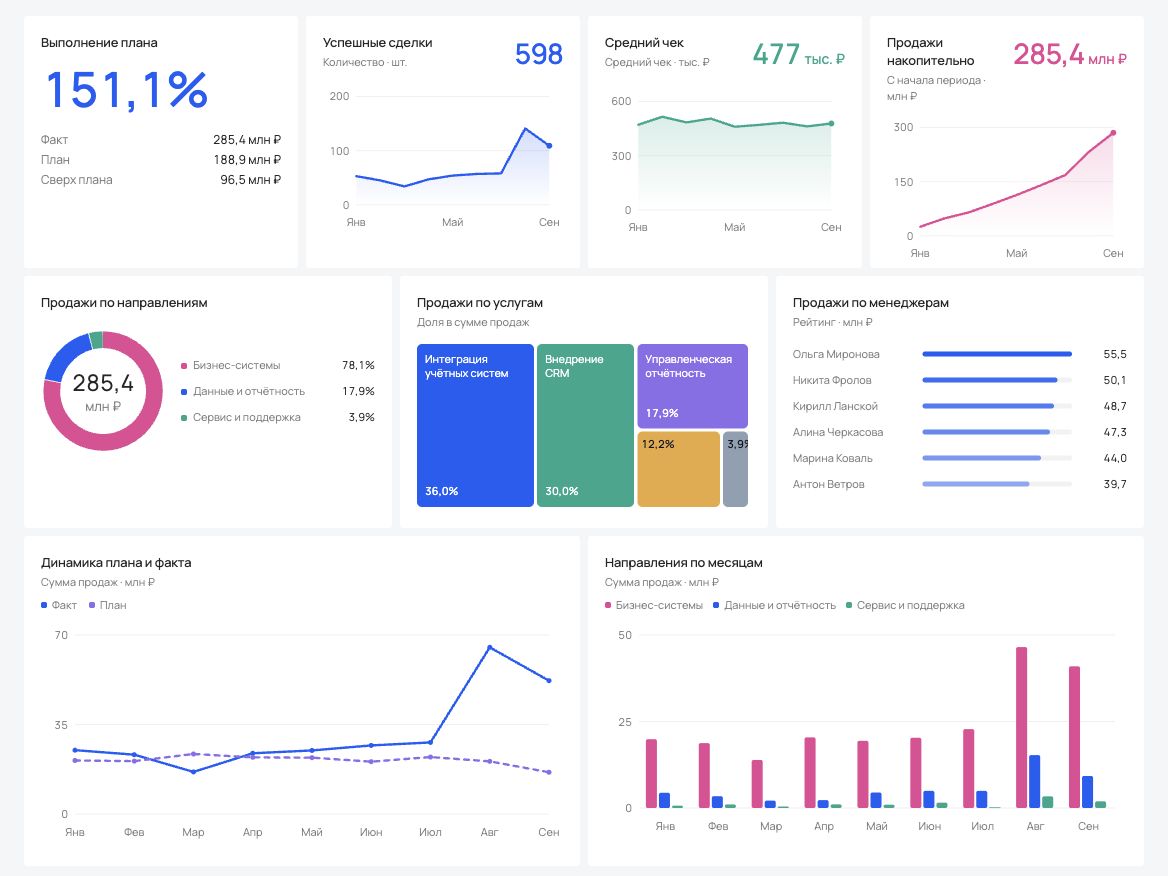Select Данные и отчётность 17,9% in the donut legend
Image resolution: width=1168 pixels, height=876 pixels.
(278, 391)
